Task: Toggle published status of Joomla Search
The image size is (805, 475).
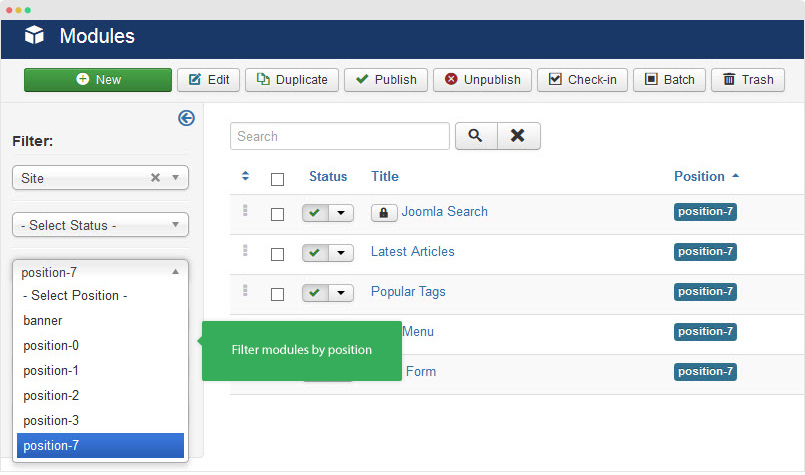Action: (x=315, y=213)
